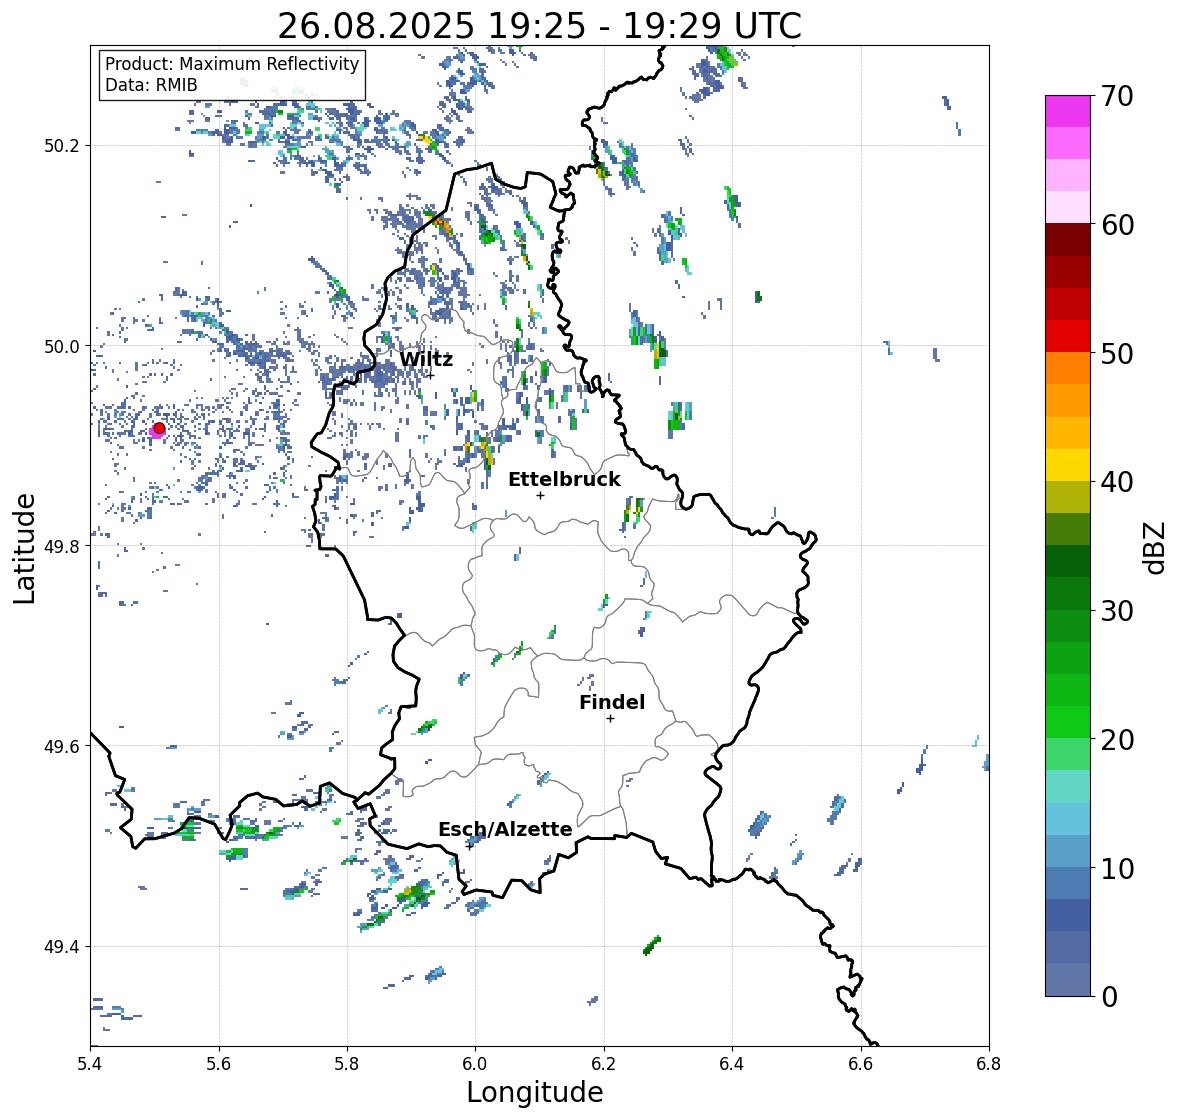This screenshot has height=1117, width=1179.
Task: Click the 49.4 latitude tick label
Action: point(62,947)
